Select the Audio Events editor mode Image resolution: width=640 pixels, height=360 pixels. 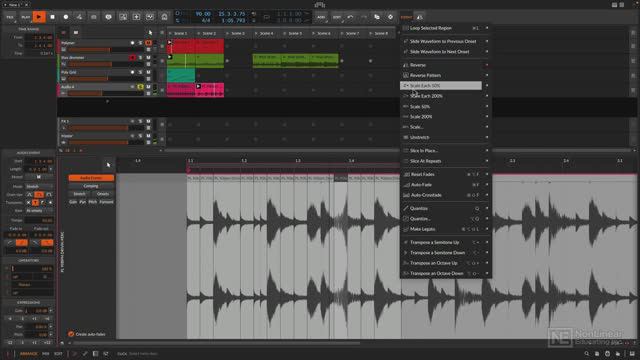click(x=91, y=178)
